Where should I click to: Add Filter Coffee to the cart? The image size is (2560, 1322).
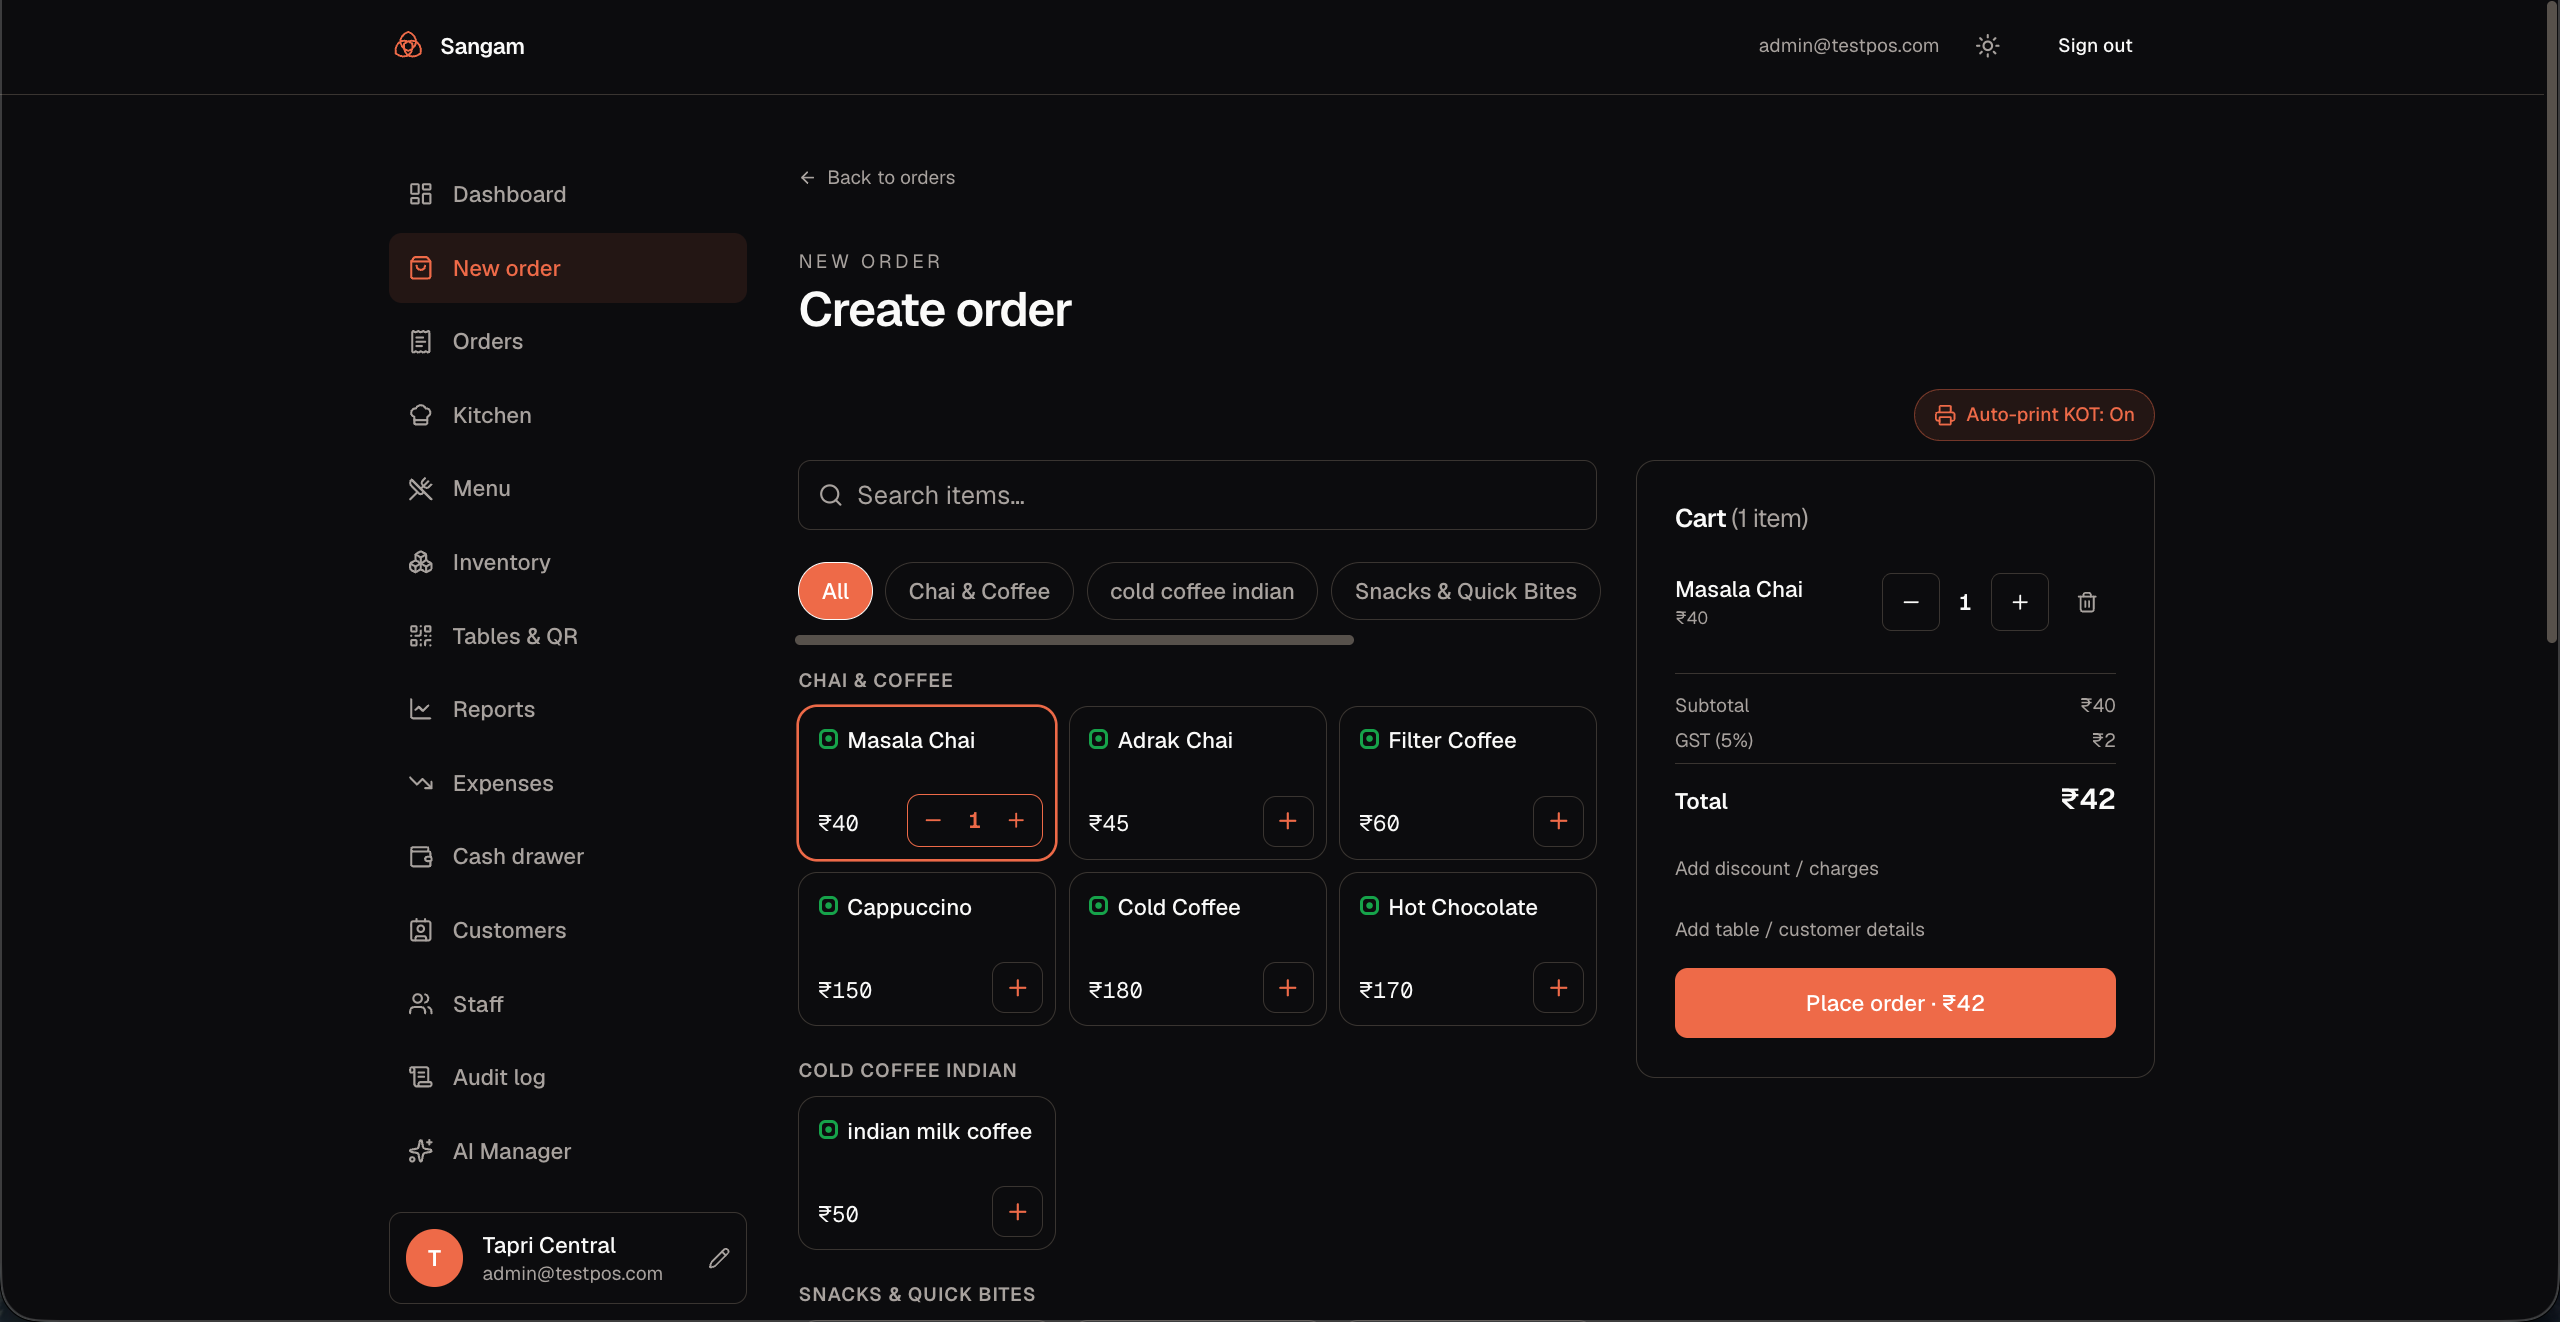(1558, 821)
